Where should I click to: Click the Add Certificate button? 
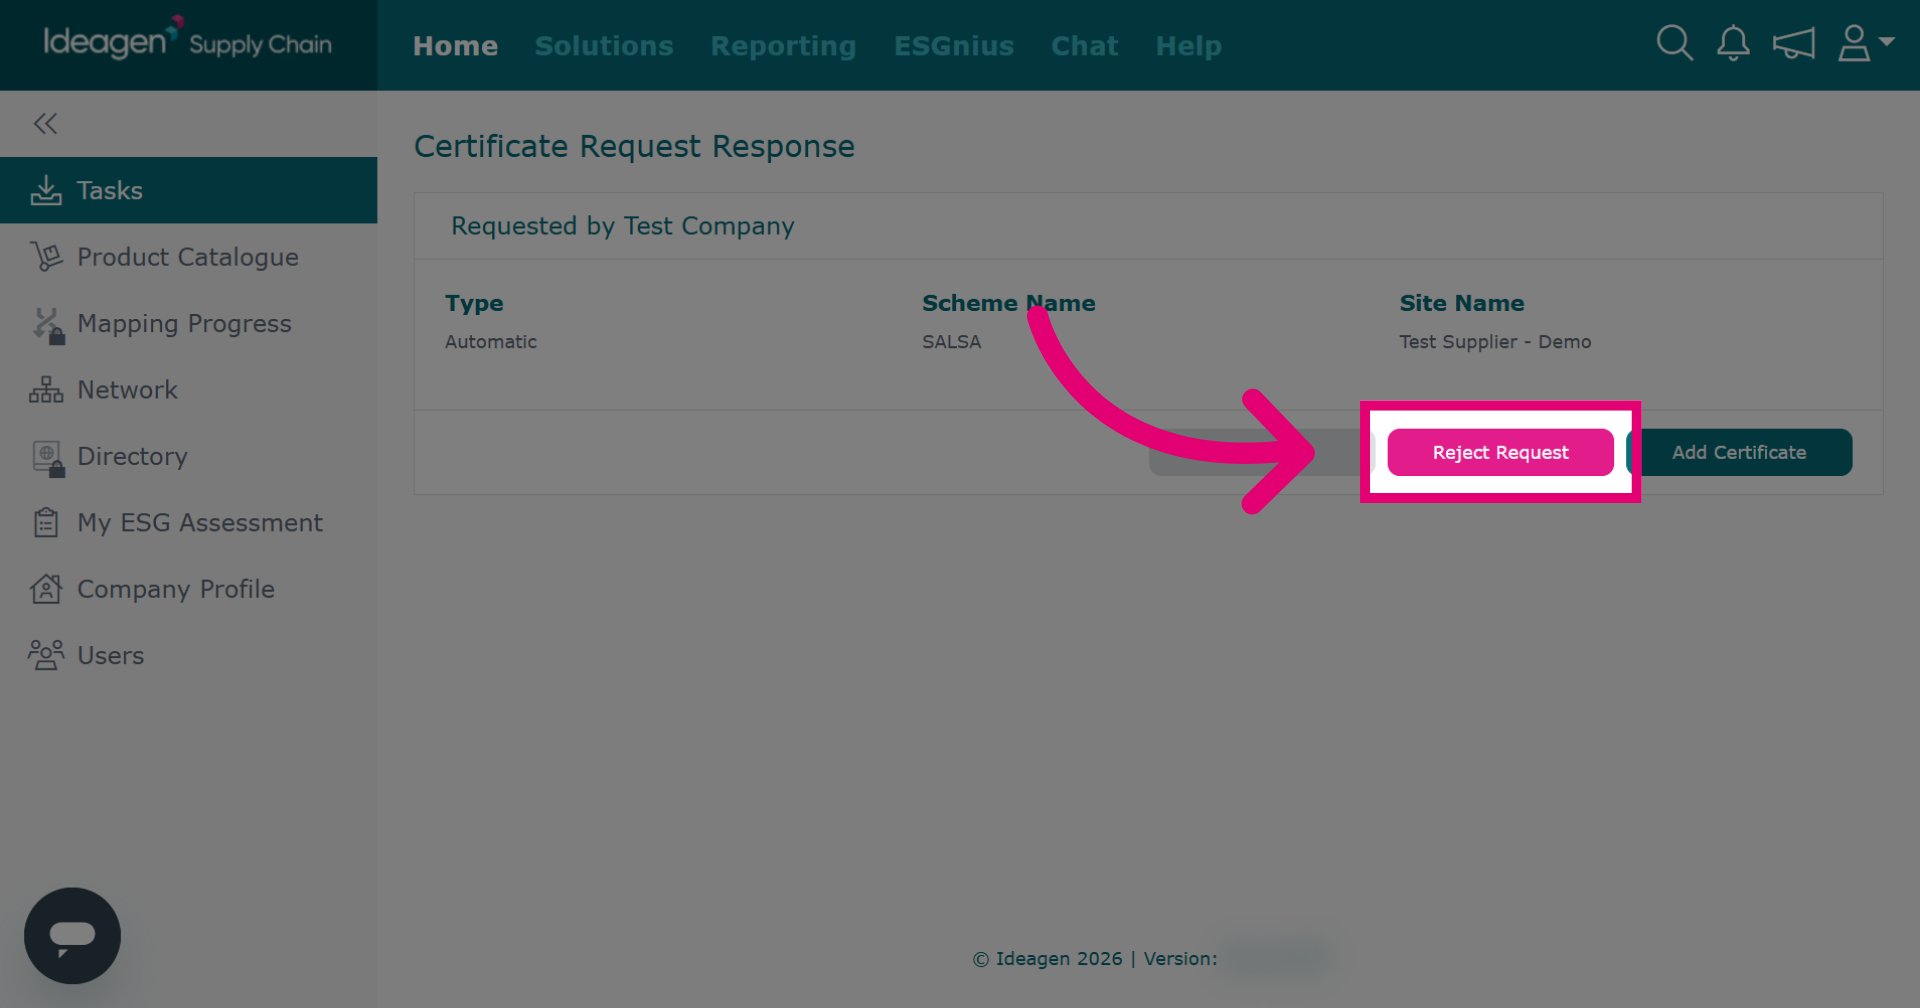(1739, 452)
